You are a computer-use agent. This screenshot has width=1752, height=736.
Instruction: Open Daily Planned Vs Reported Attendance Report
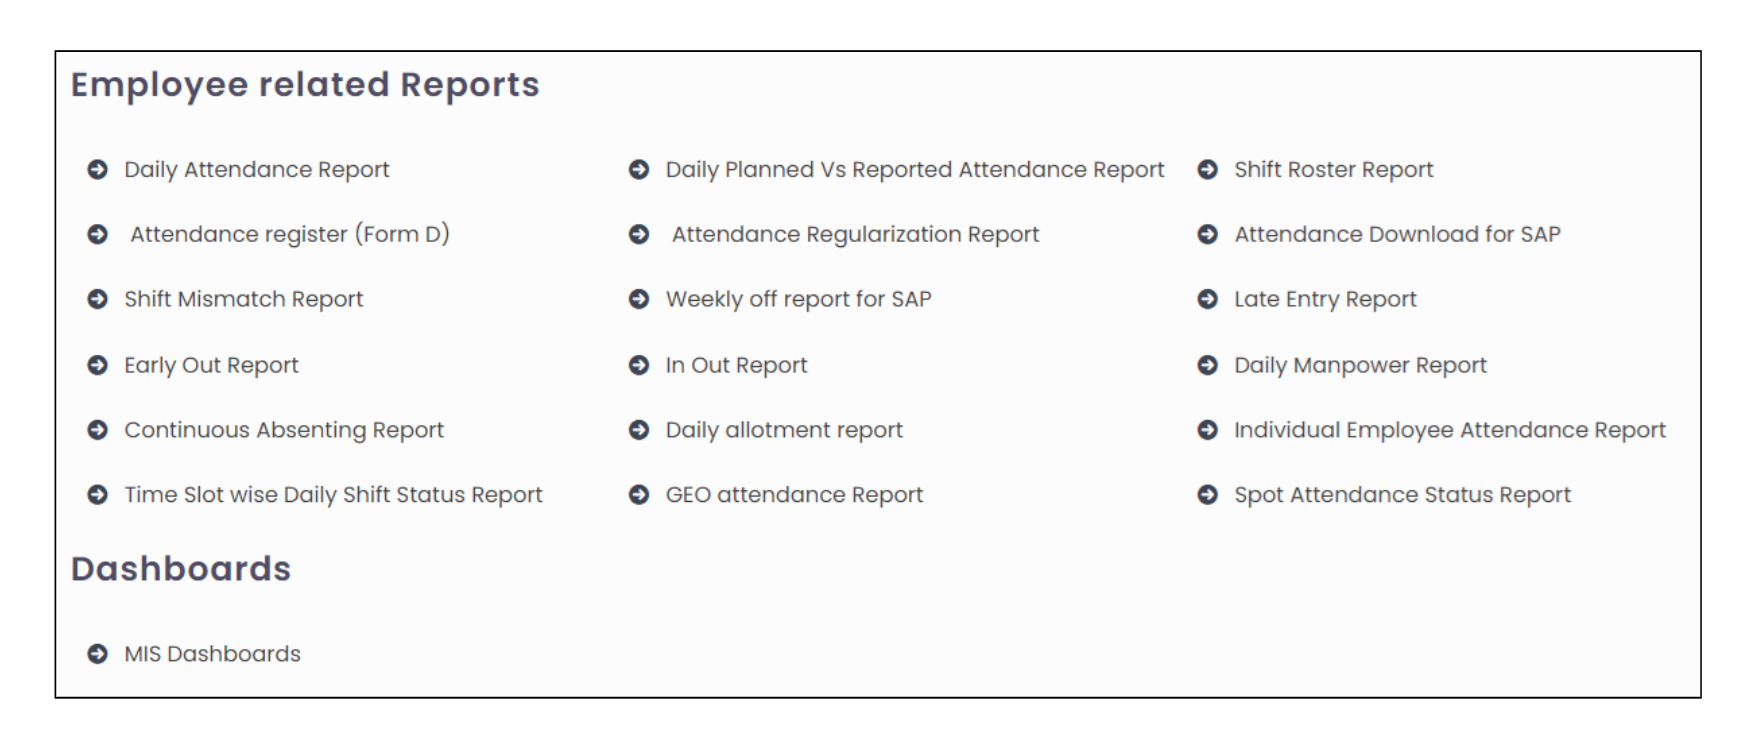pyautogui.click(x=914, y=170)
